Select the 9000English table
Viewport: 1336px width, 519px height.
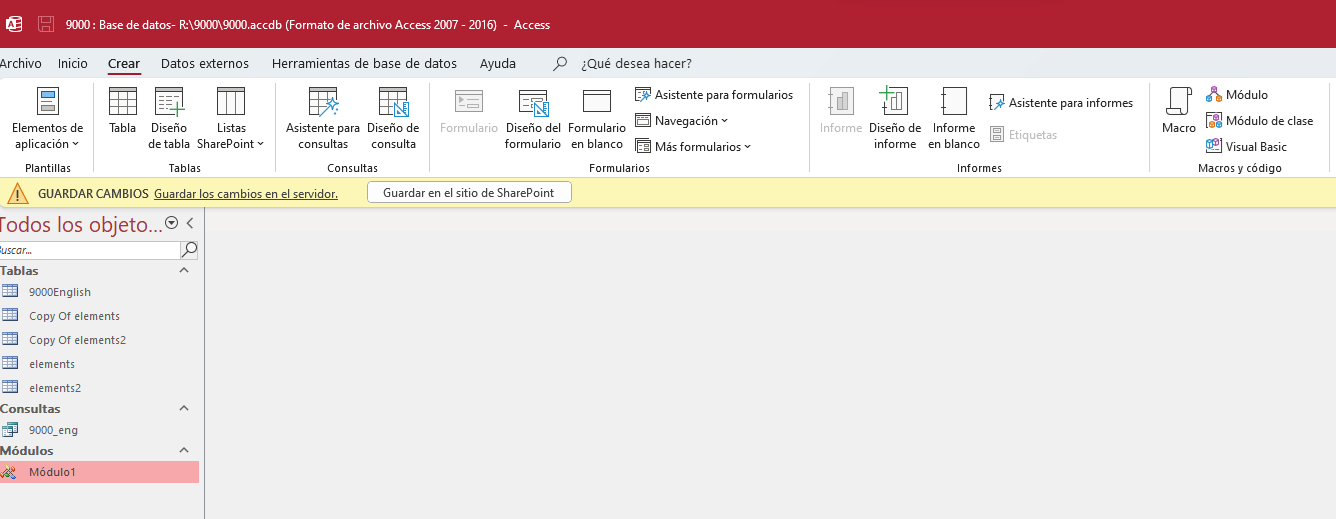pyautogui.click(x=60, y=292)
